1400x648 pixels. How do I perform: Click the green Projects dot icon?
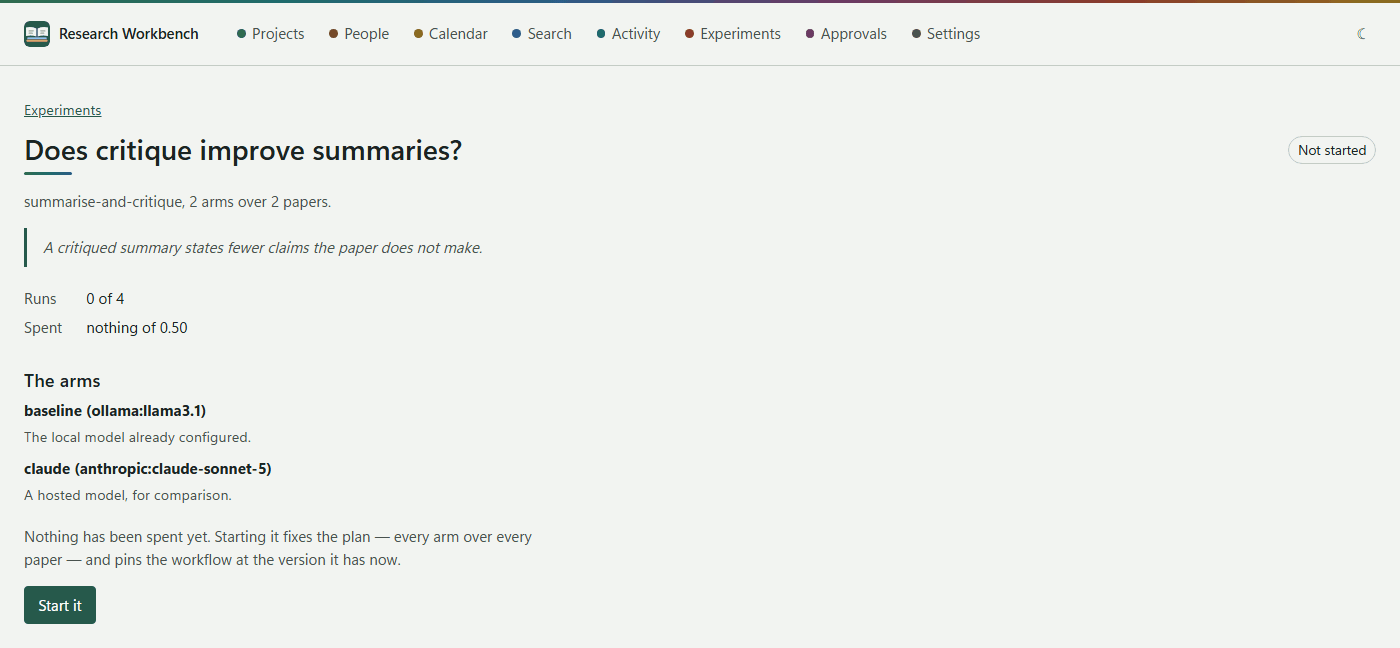coord(241,34)
